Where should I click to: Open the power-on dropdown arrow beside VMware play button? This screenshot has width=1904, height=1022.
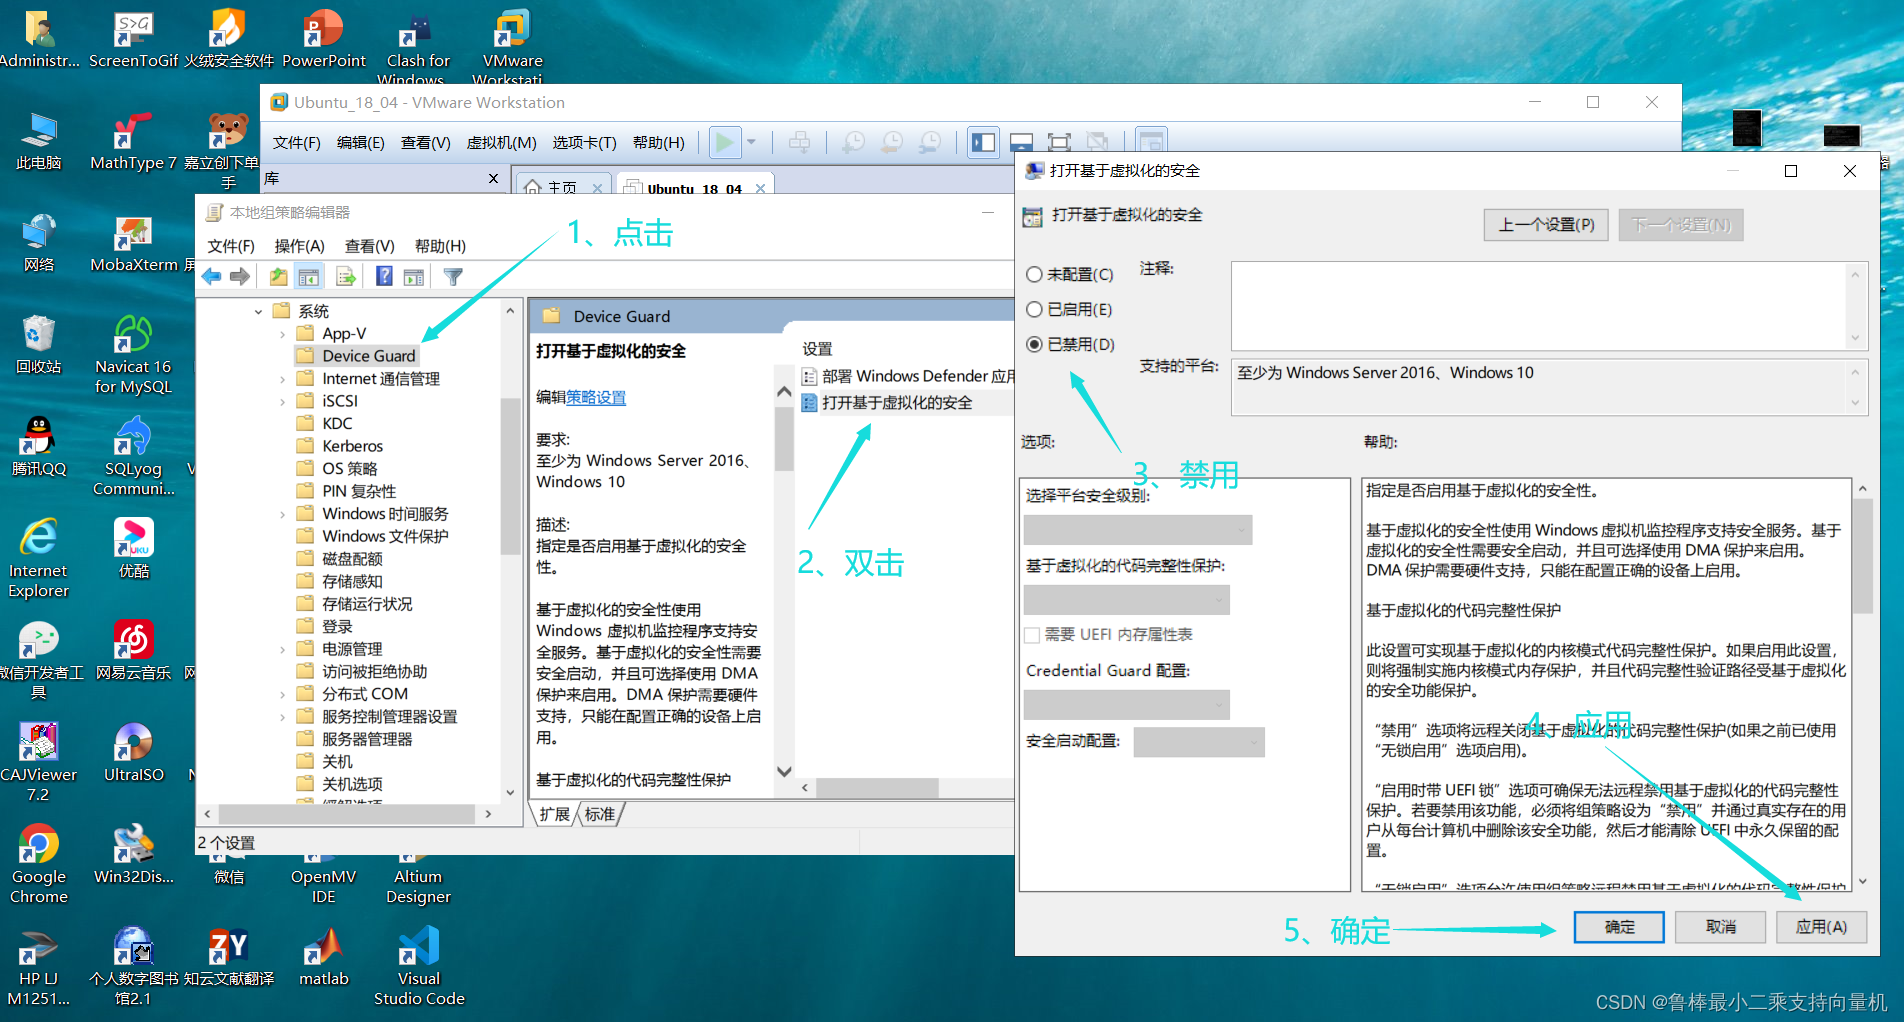[x=751, y=142]
